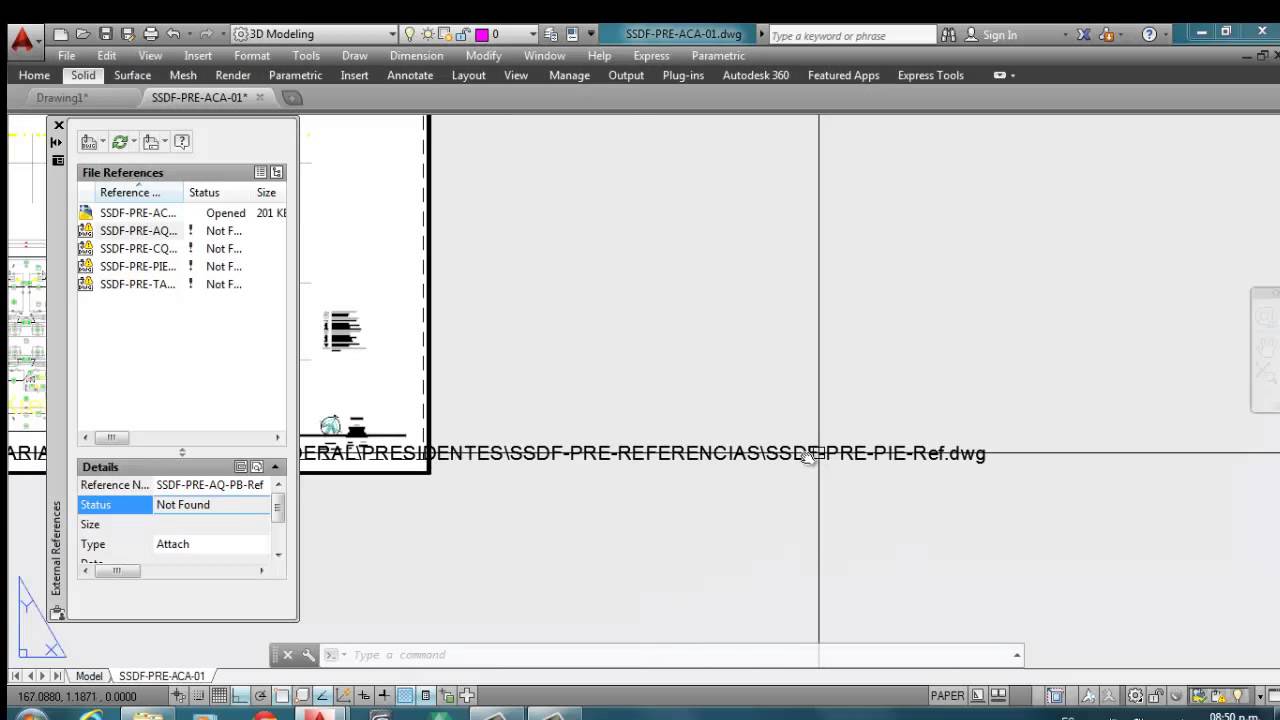Click the new drawing tab plus icon
The height and width of the screenshot is (720, 1280).
point(292,98)
